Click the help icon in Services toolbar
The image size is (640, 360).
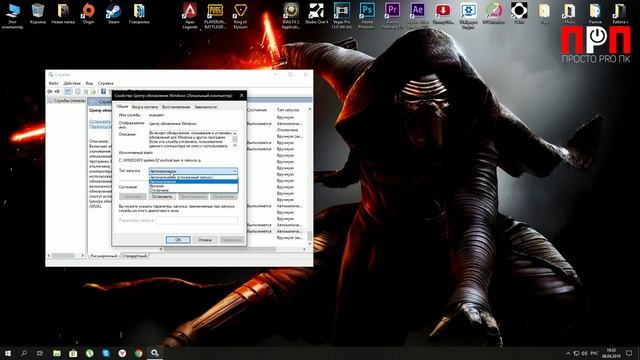(103, 91)
